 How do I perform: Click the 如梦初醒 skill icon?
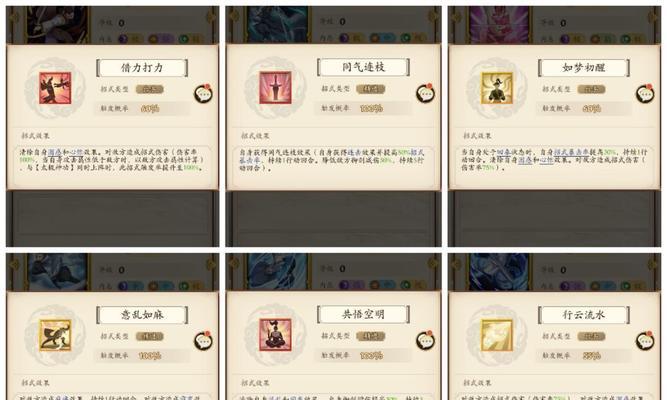[497, 88]
